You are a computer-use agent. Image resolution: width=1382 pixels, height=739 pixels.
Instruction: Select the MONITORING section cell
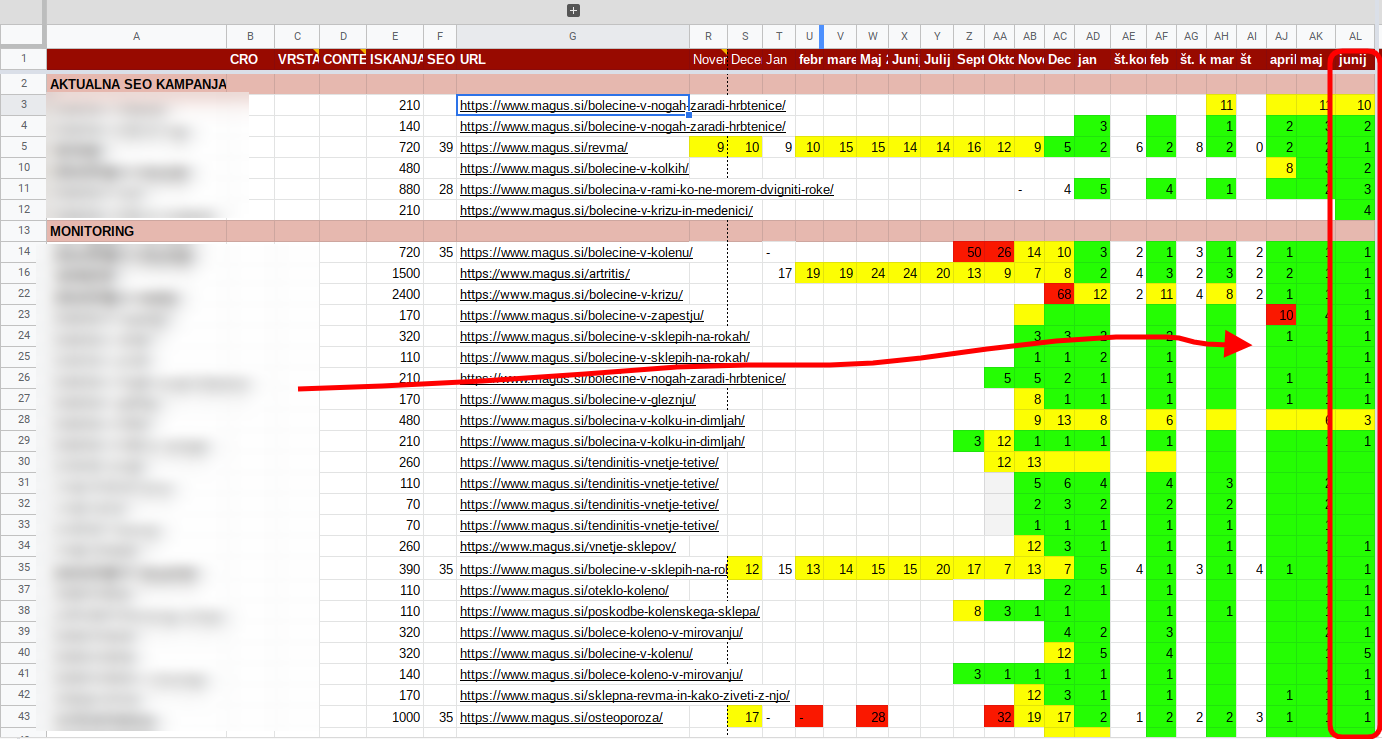coord(92,231)
